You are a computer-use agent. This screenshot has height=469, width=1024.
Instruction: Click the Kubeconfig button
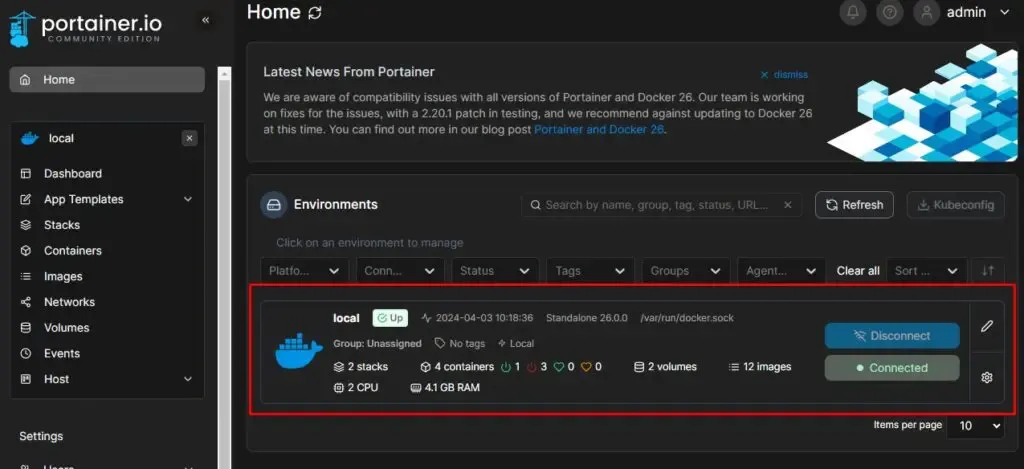coord(955,205)
